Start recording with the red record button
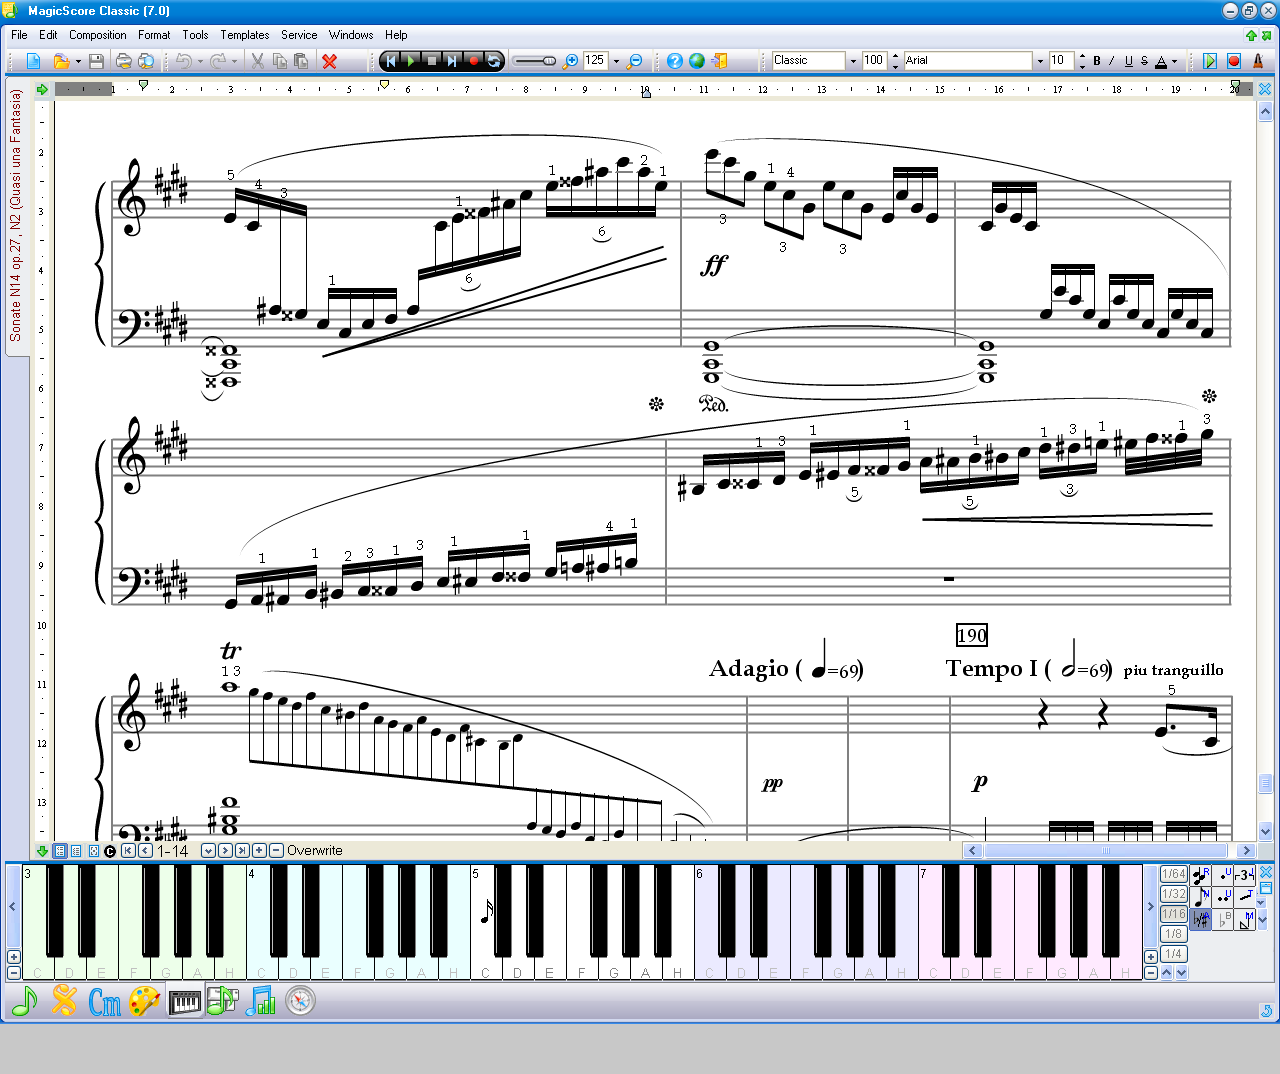 click(x=473, y=61)
